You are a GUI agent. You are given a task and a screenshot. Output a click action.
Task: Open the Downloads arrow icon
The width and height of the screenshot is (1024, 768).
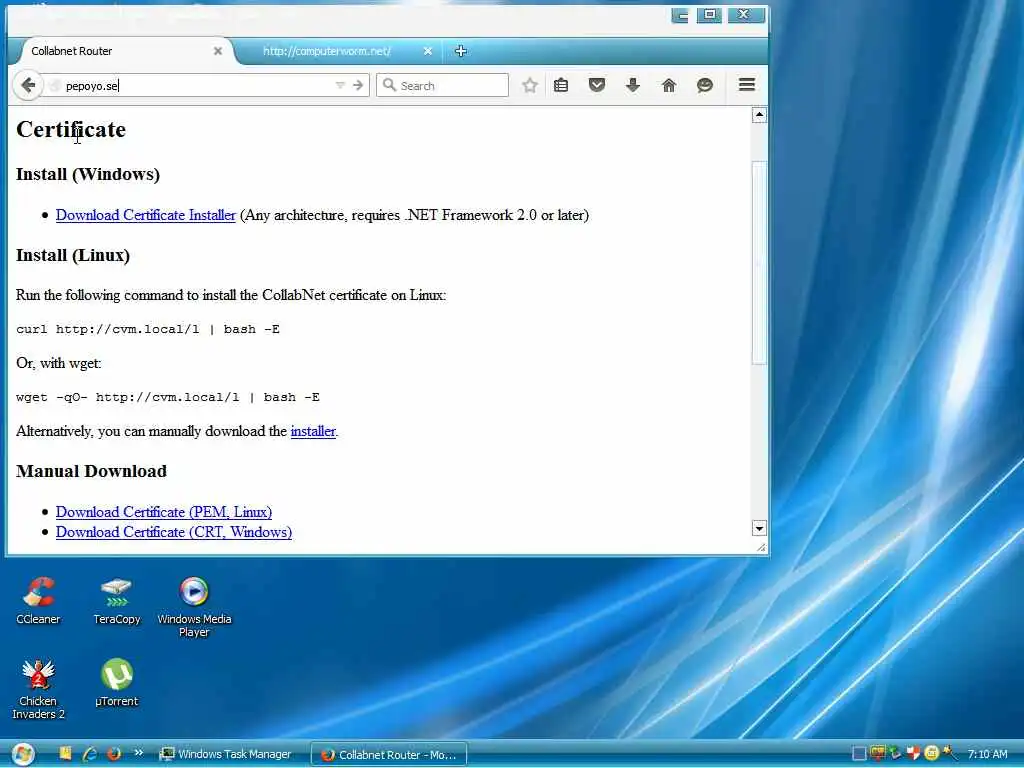pyautogui.click(x=632, y=86)
